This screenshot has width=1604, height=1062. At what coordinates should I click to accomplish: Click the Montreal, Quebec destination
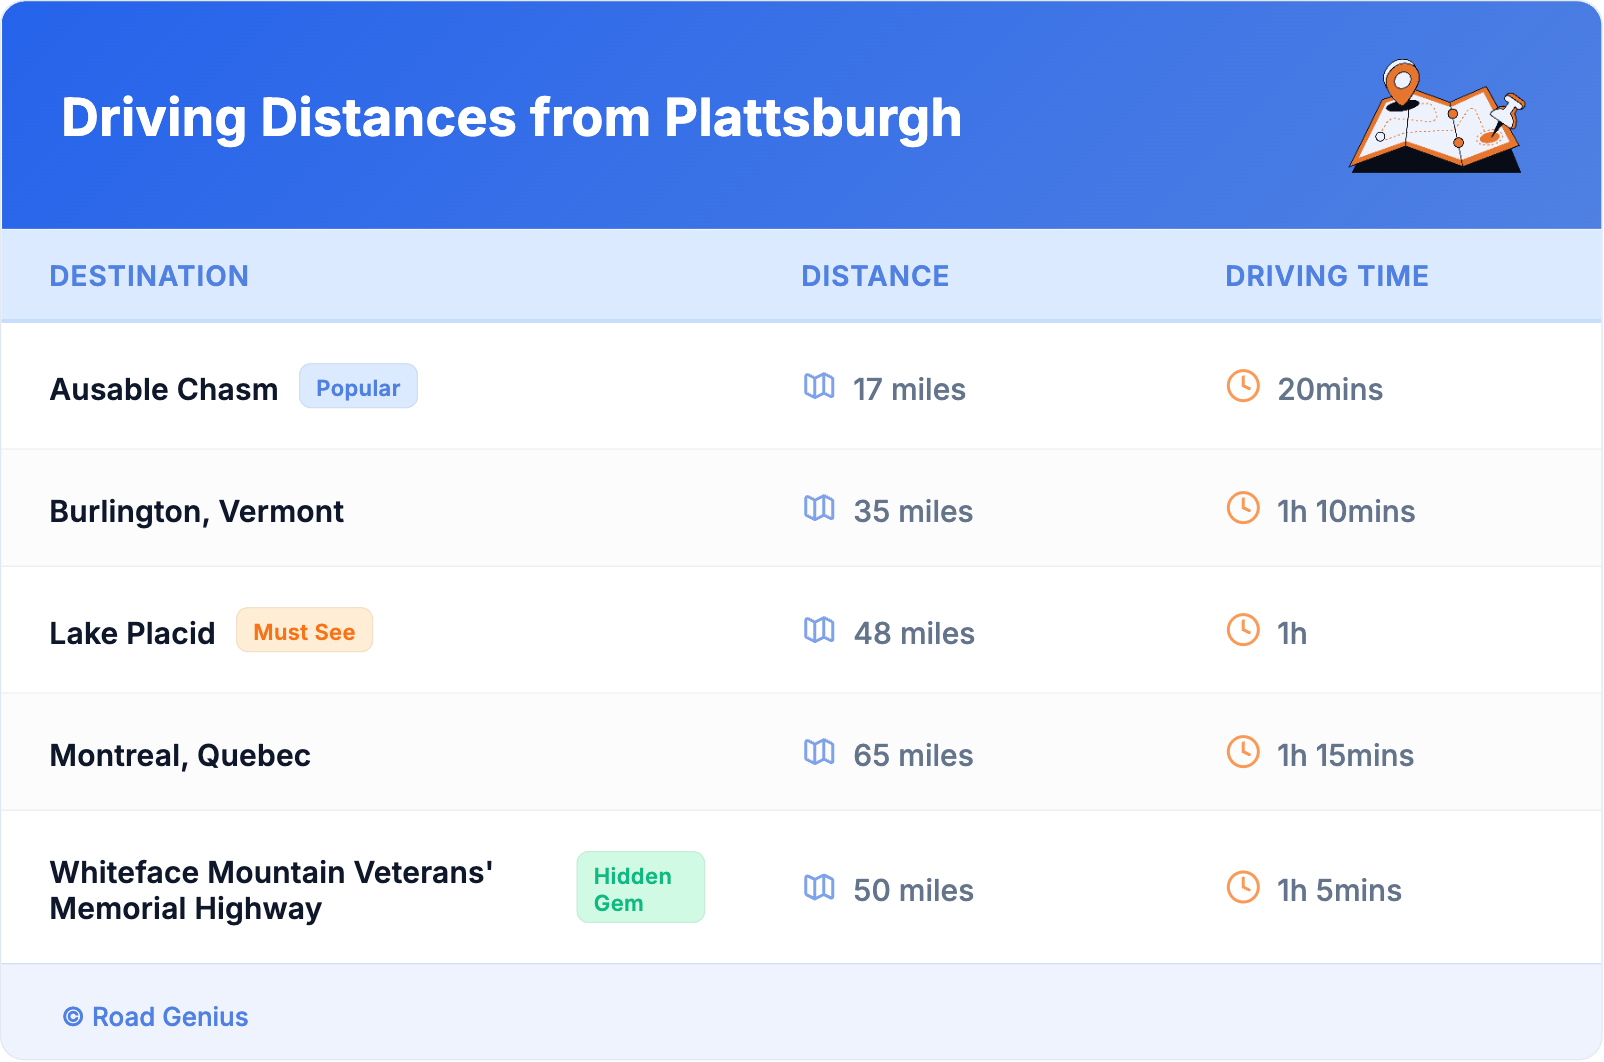180,756
